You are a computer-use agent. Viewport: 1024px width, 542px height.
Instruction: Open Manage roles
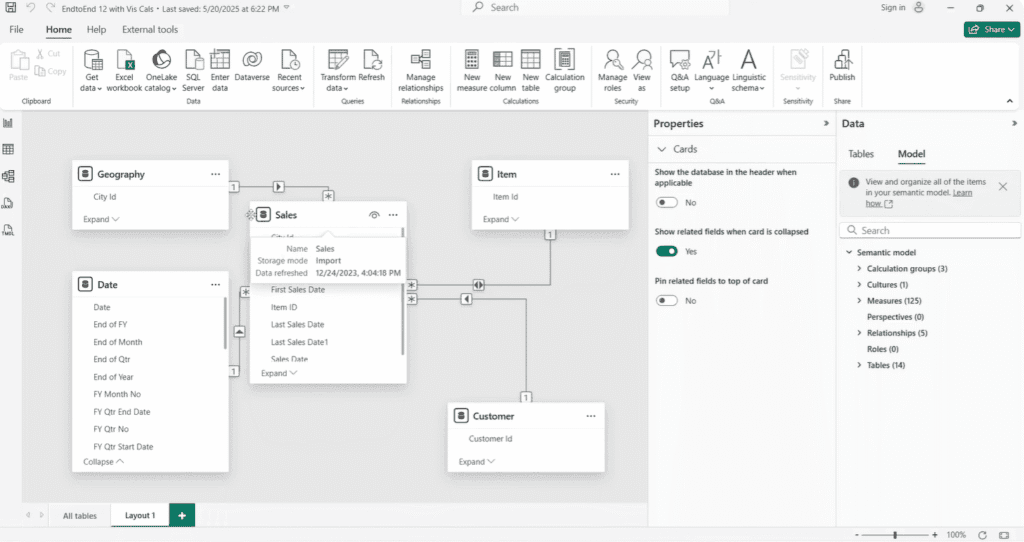click(613, 71)
